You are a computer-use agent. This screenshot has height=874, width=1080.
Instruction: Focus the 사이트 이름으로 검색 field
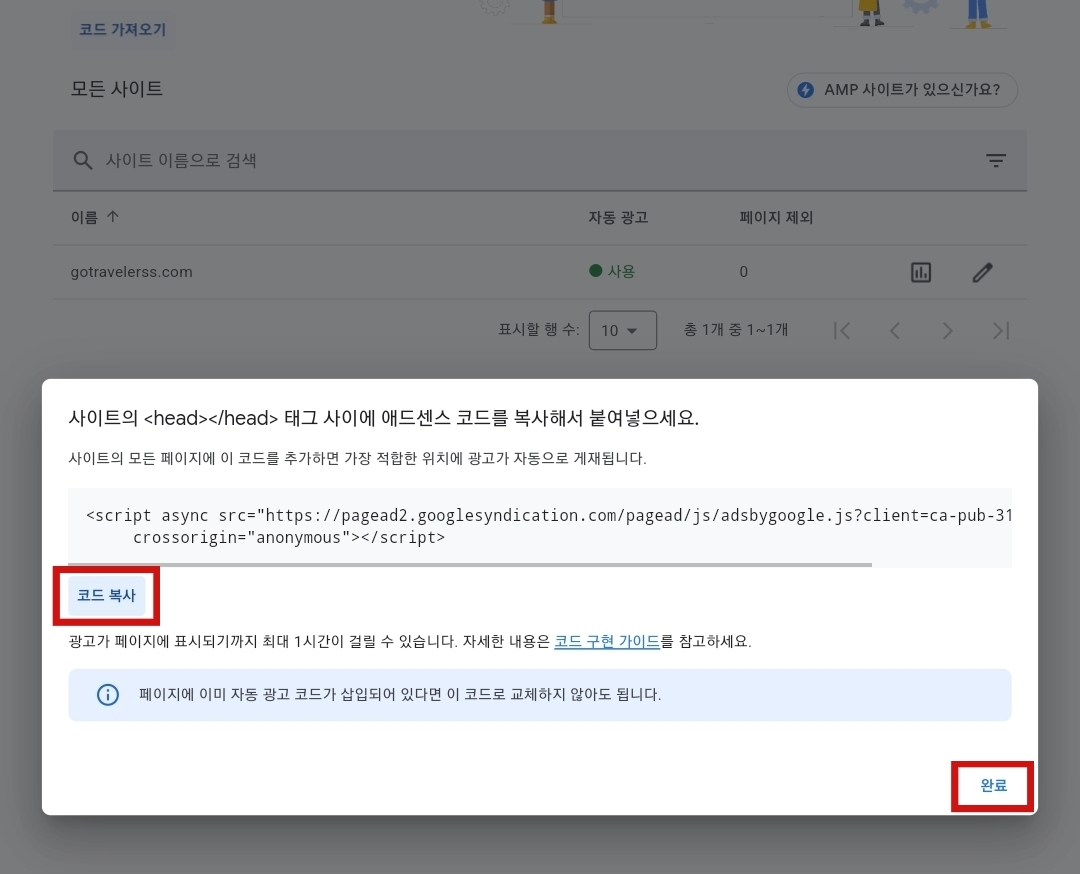(540, 160)
